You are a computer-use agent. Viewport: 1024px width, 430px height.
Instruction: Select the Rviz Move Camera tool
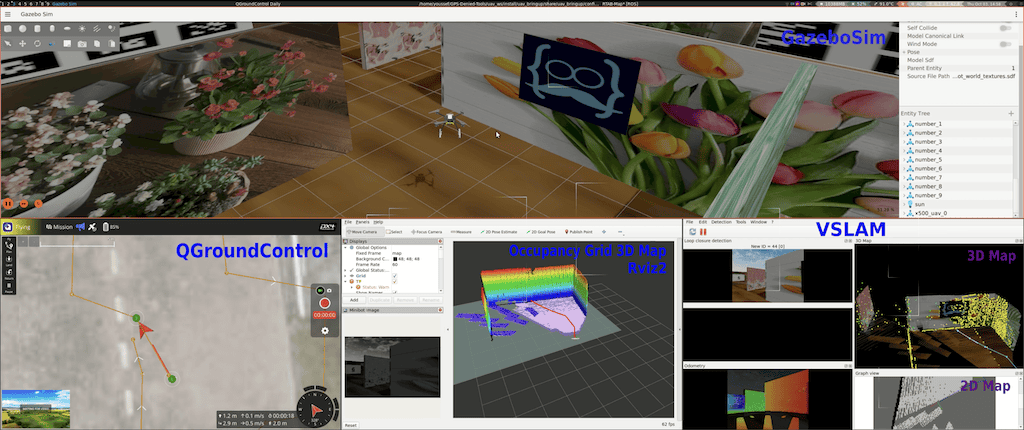coord(365,232)
